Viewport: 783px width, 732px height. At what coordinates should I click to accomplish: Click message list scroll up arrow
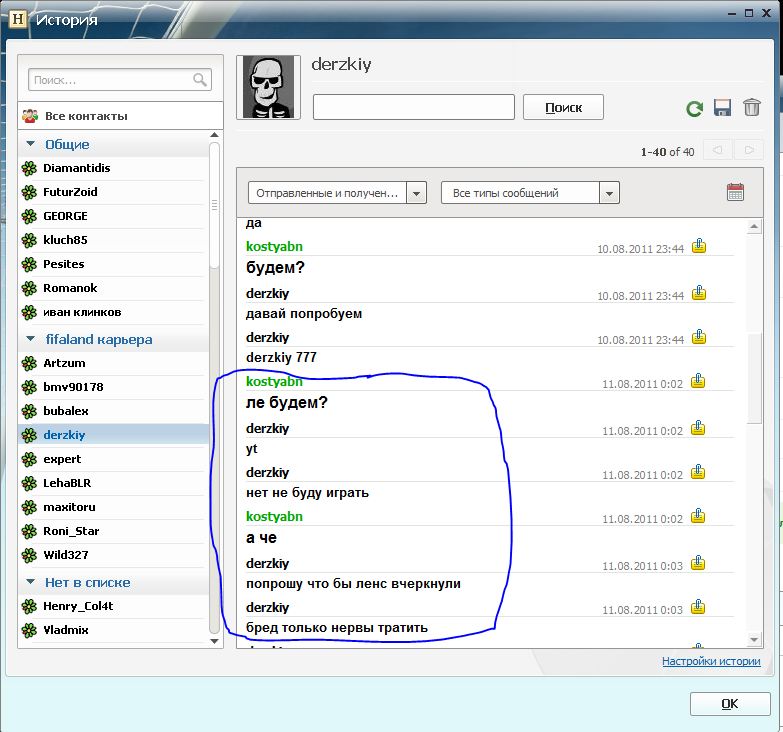click(754, 227)
